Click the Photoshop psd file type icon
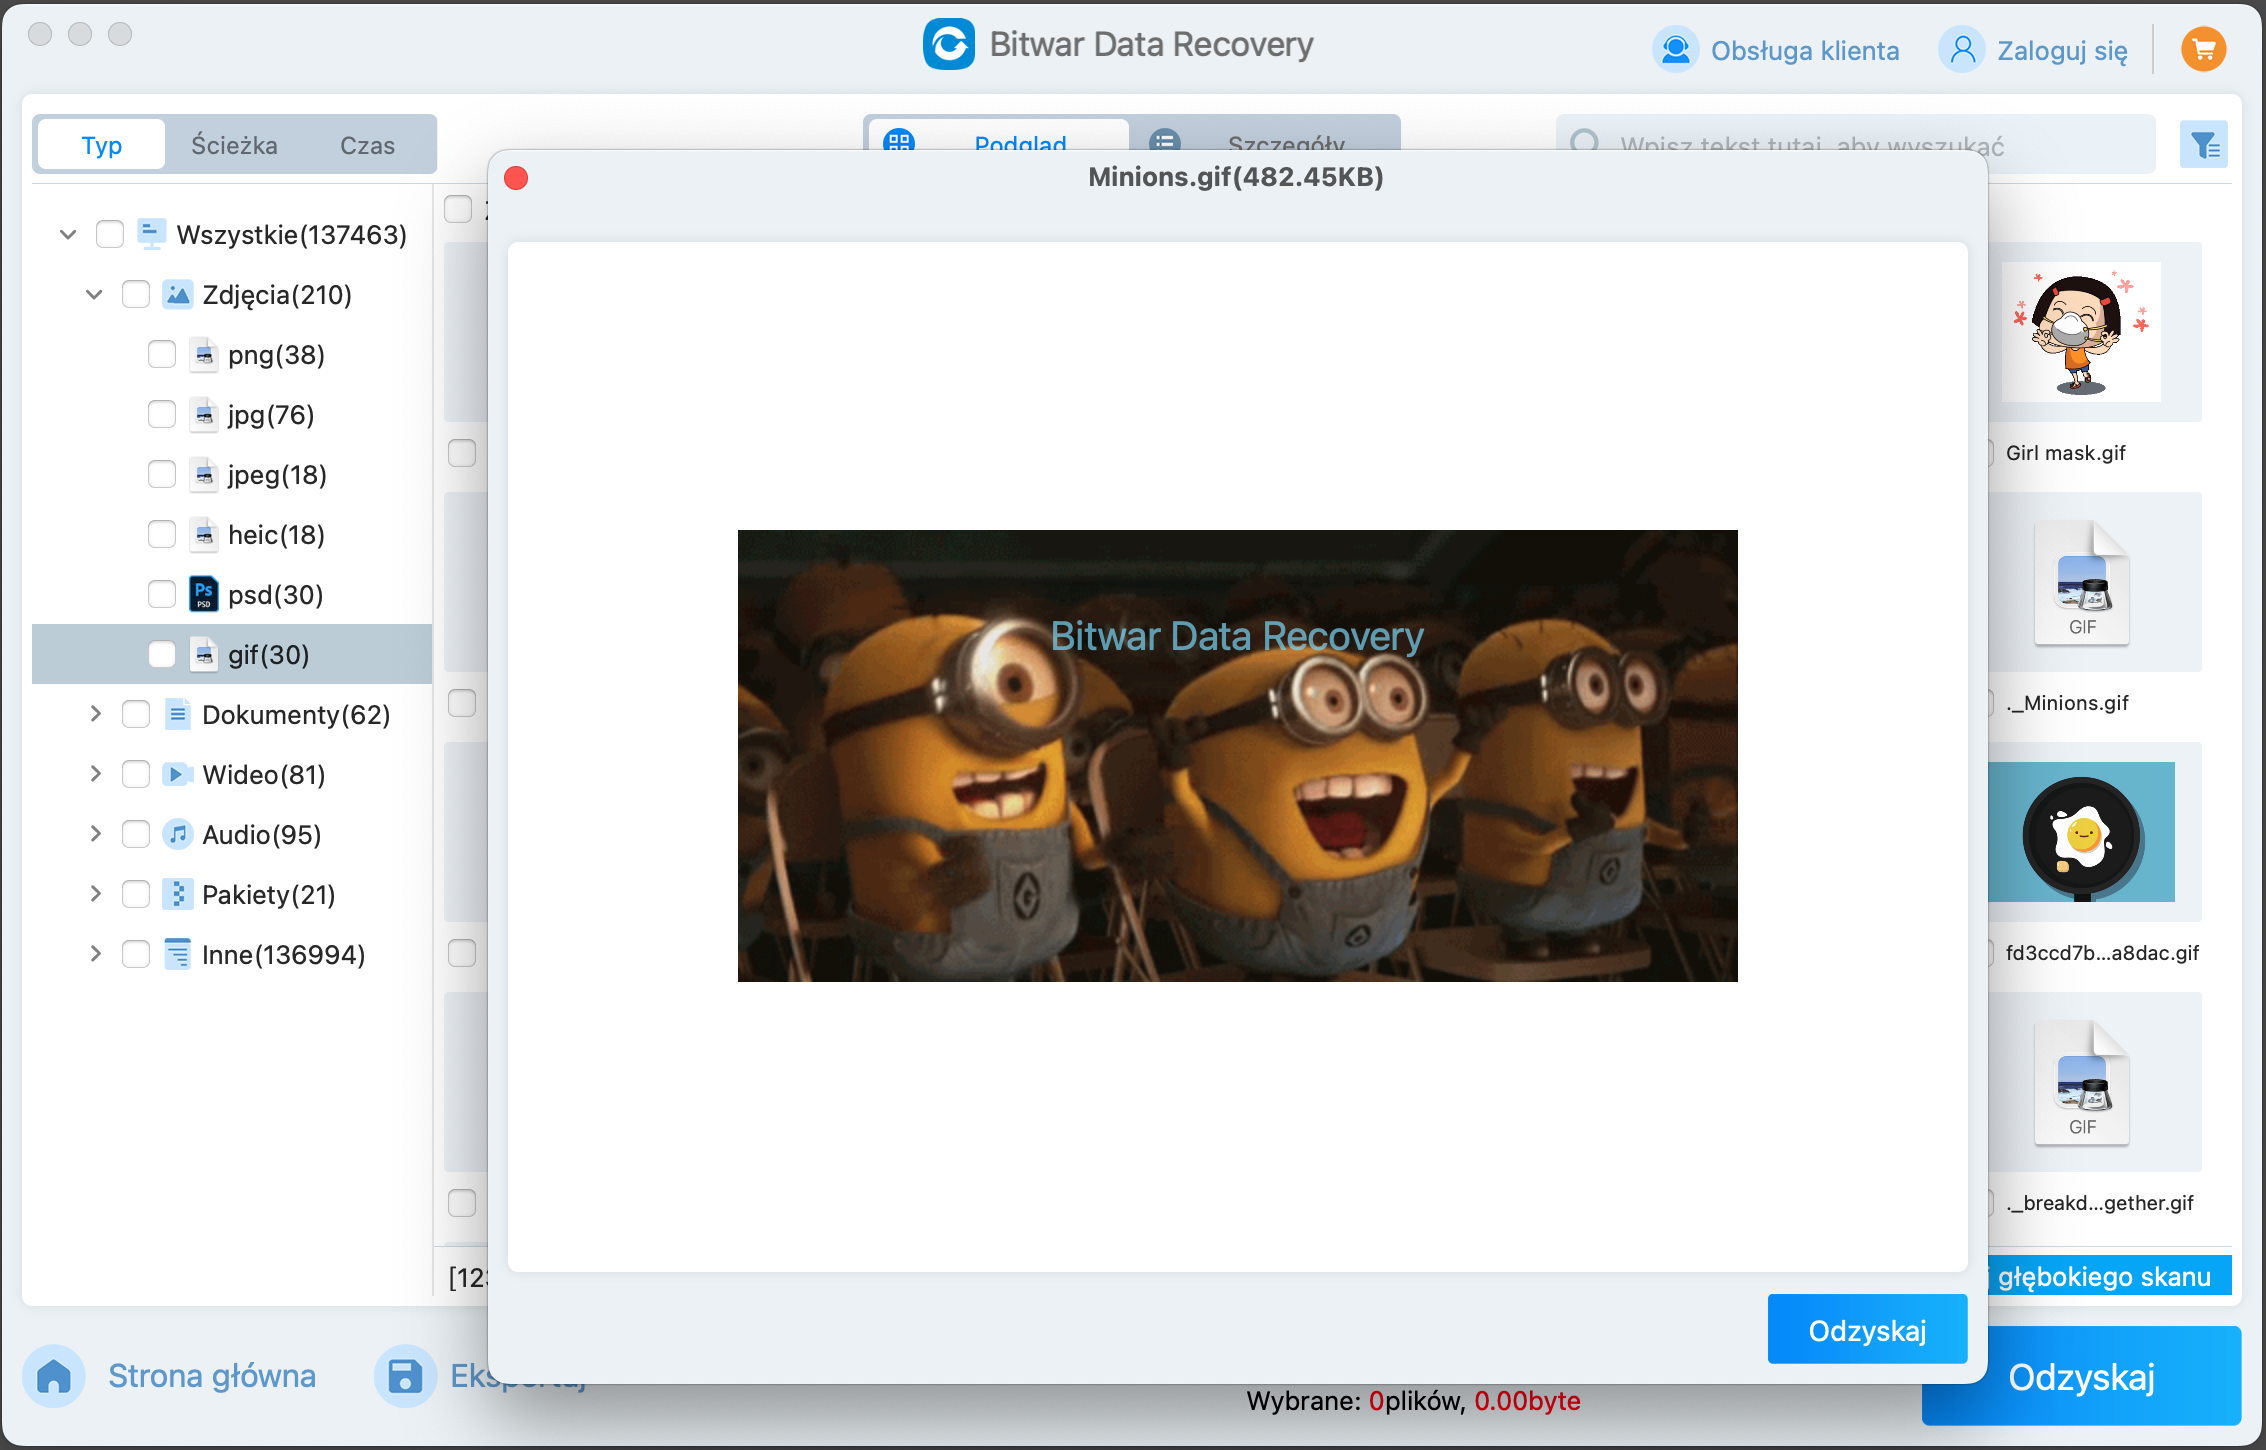This screenshot has width=2266, height=1450. pos(204,594)
